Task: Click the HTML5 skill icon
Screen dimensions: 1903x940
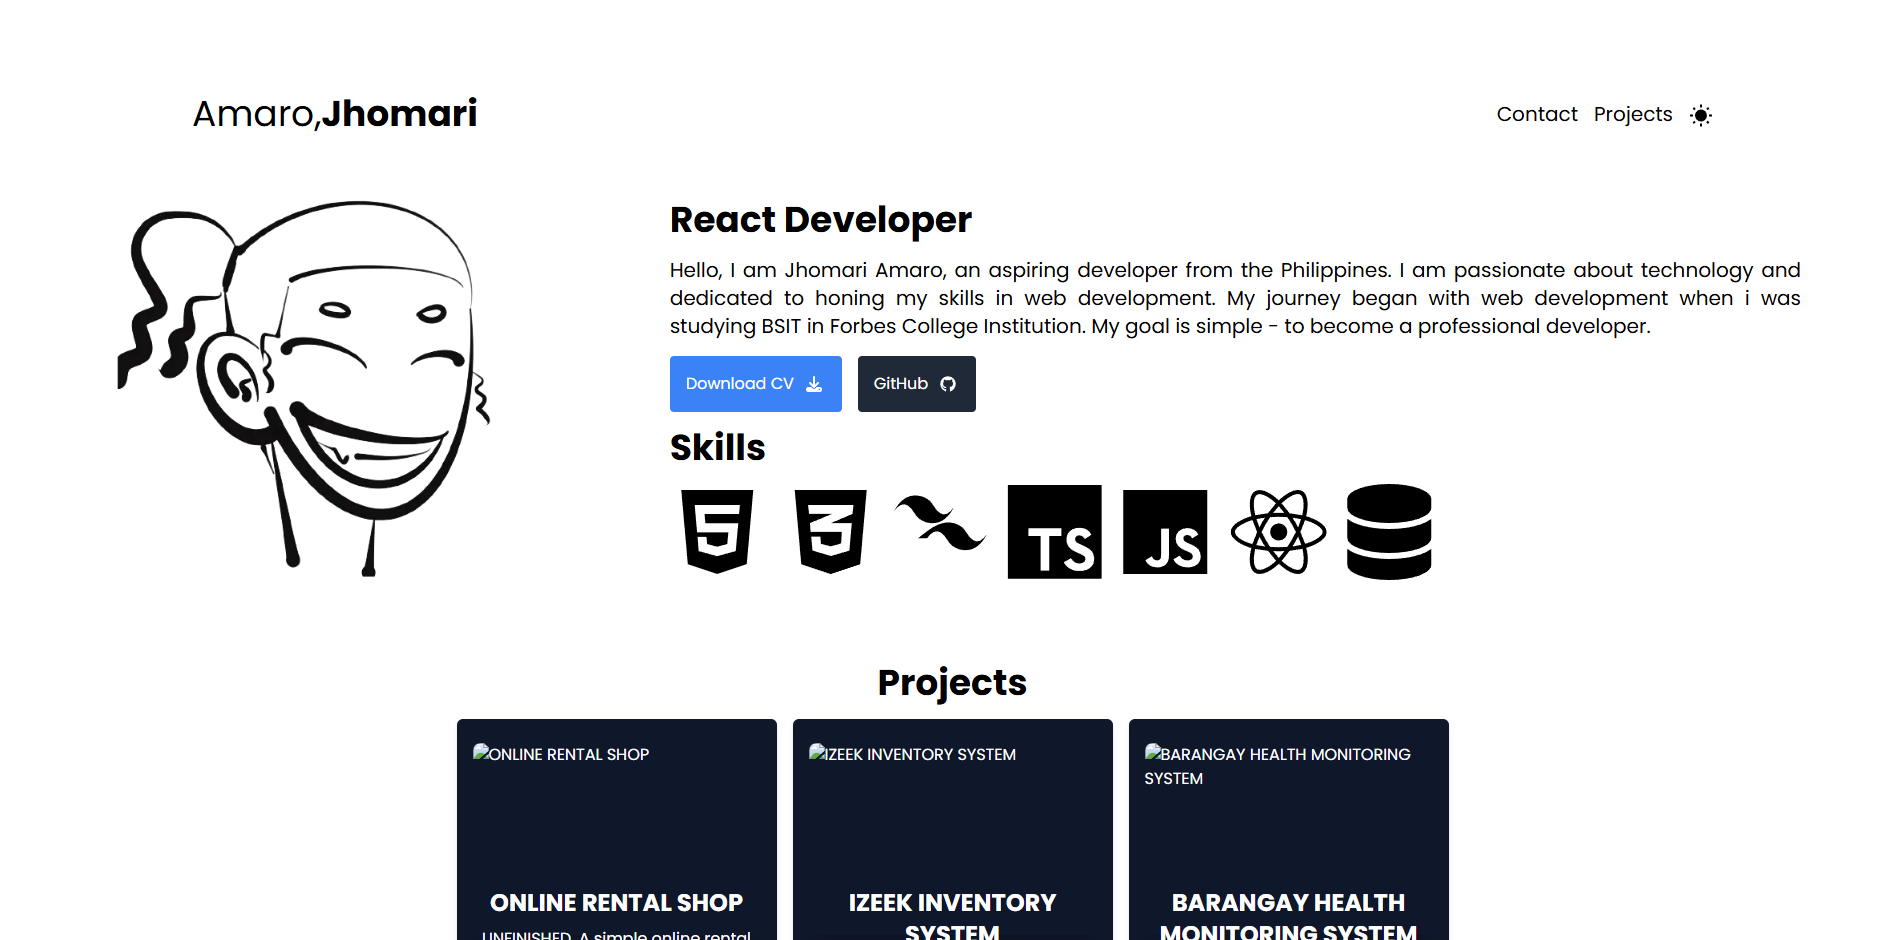Action: [x=717, y=531]
